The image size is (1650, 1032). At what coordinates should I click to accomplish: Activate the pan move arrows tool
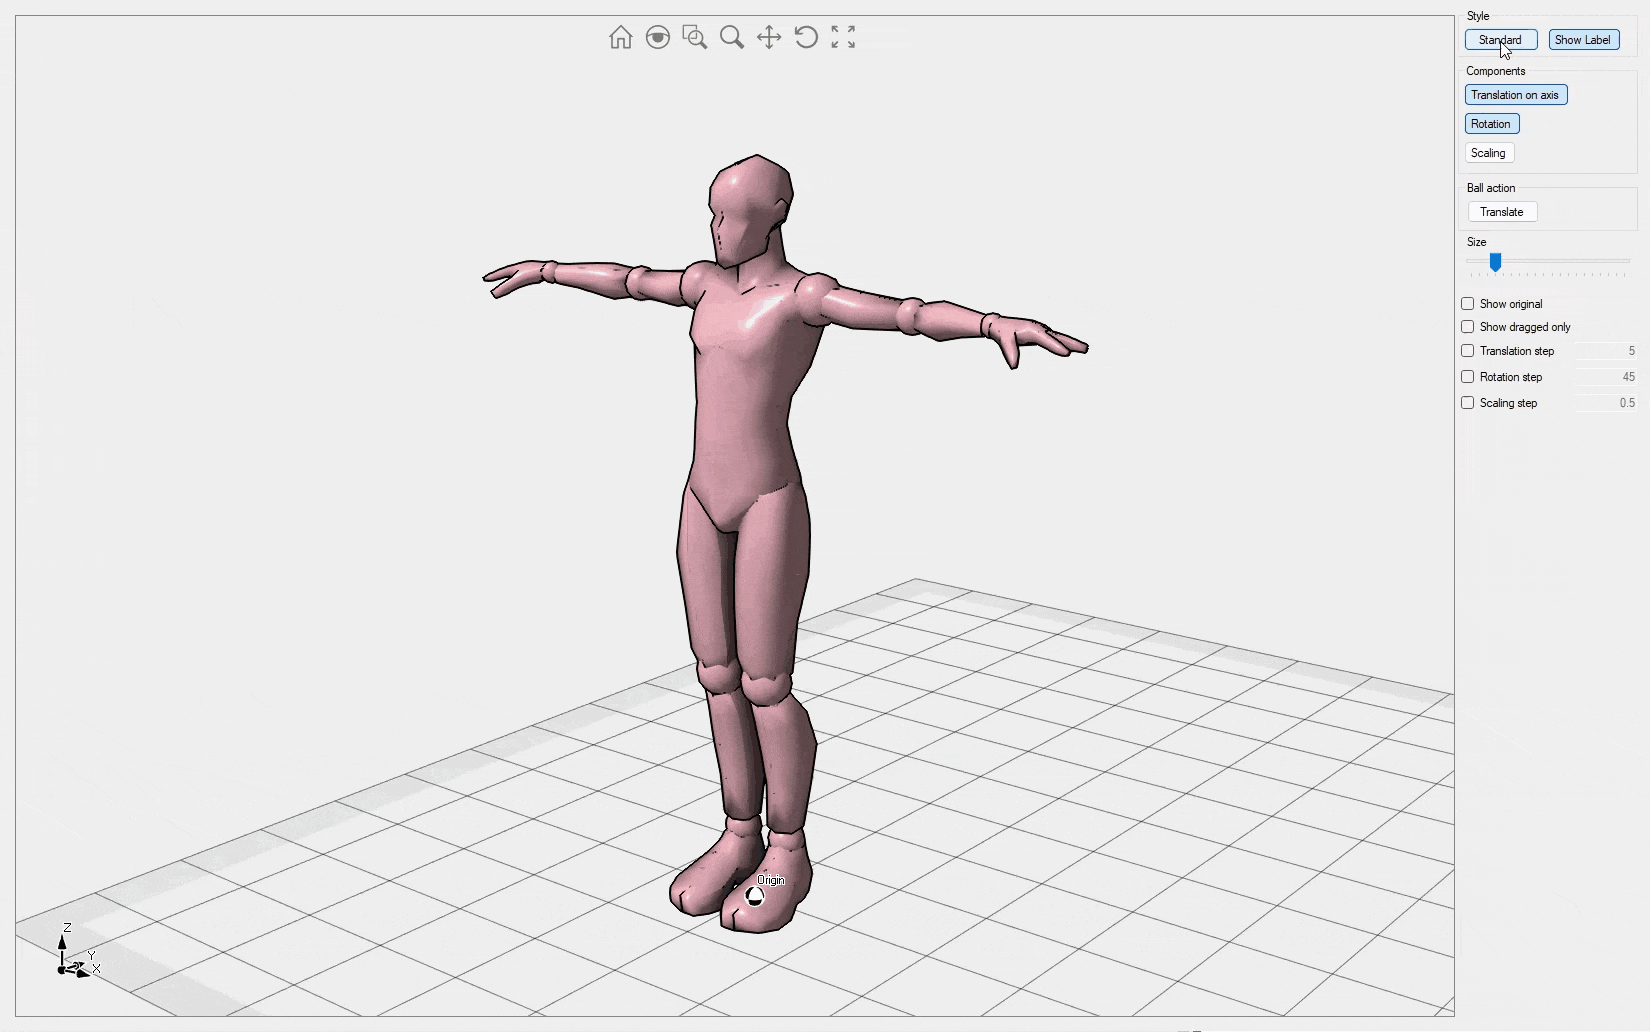(x=769, y=37)
